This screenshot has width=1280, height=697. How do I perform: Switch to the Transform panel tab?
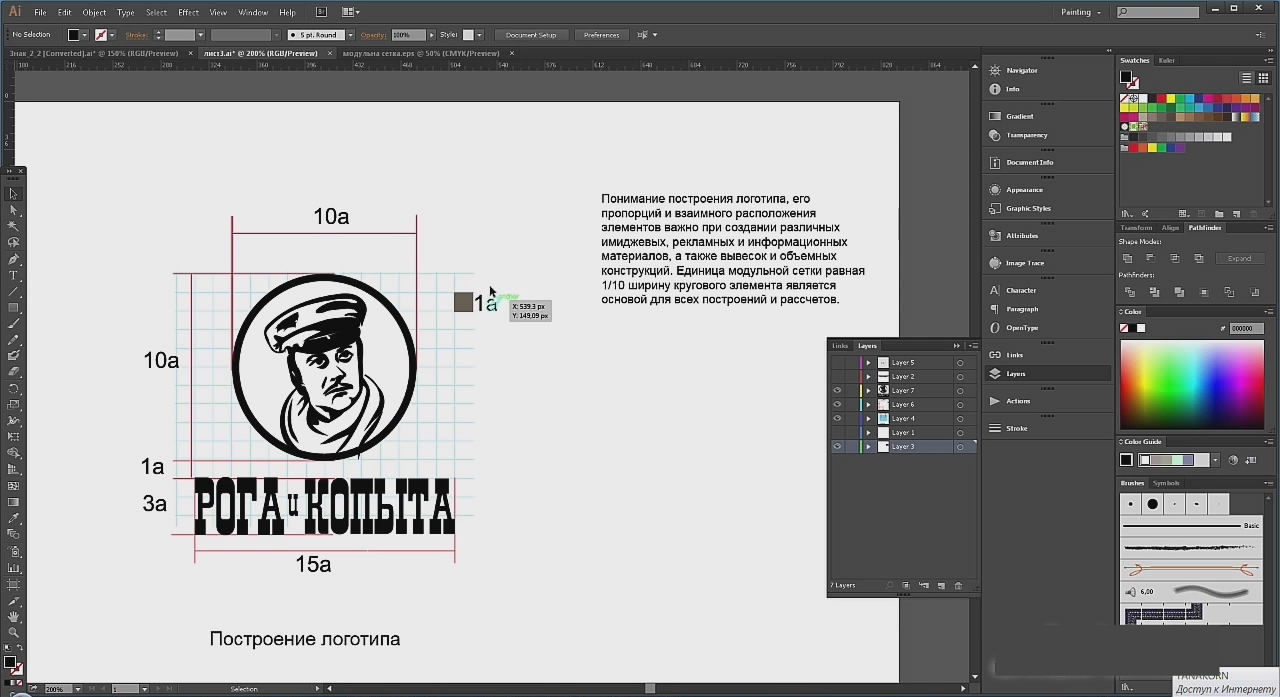(1137, 228)
